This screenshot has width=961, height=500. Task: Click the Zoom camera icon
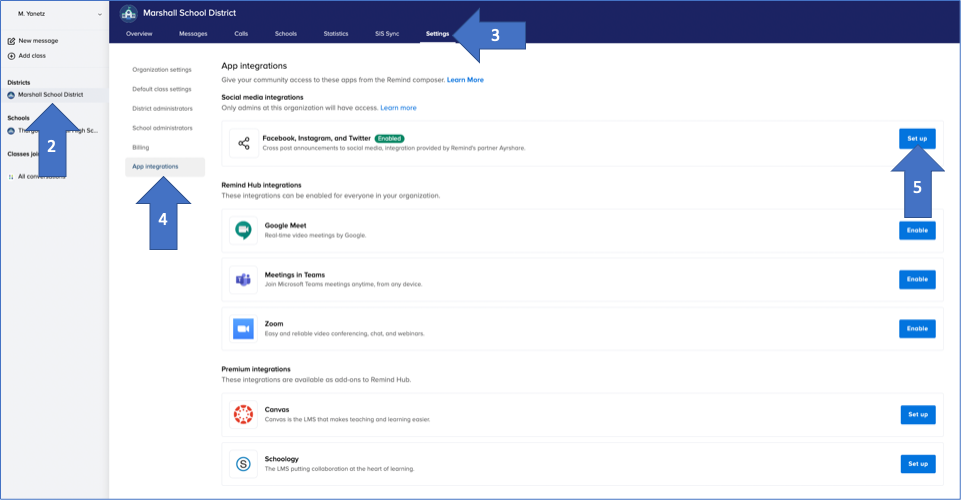pyautogui.click(x=243, y=328)
